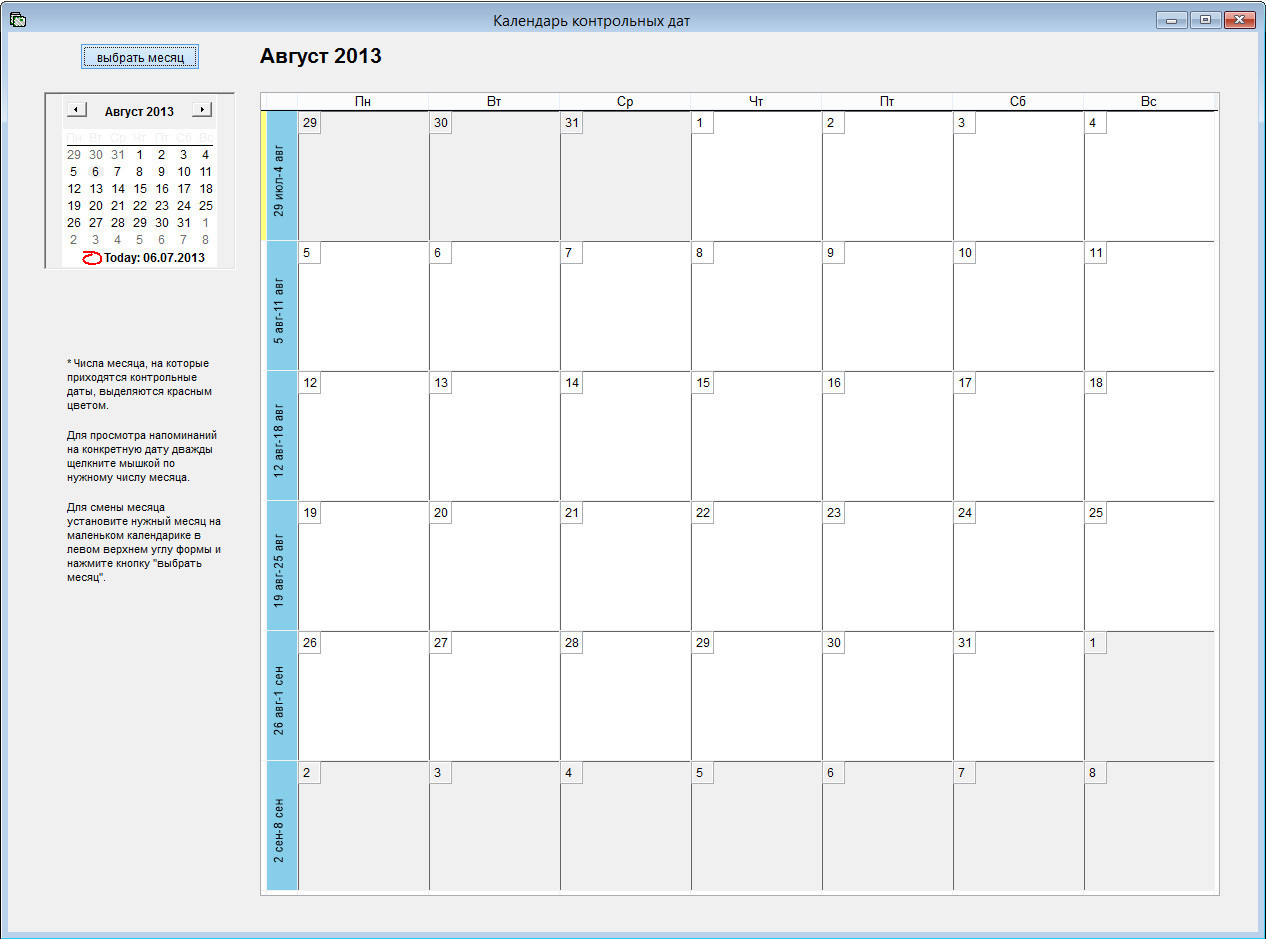Select week row "19 авг-25 авг"

(282, 566)
